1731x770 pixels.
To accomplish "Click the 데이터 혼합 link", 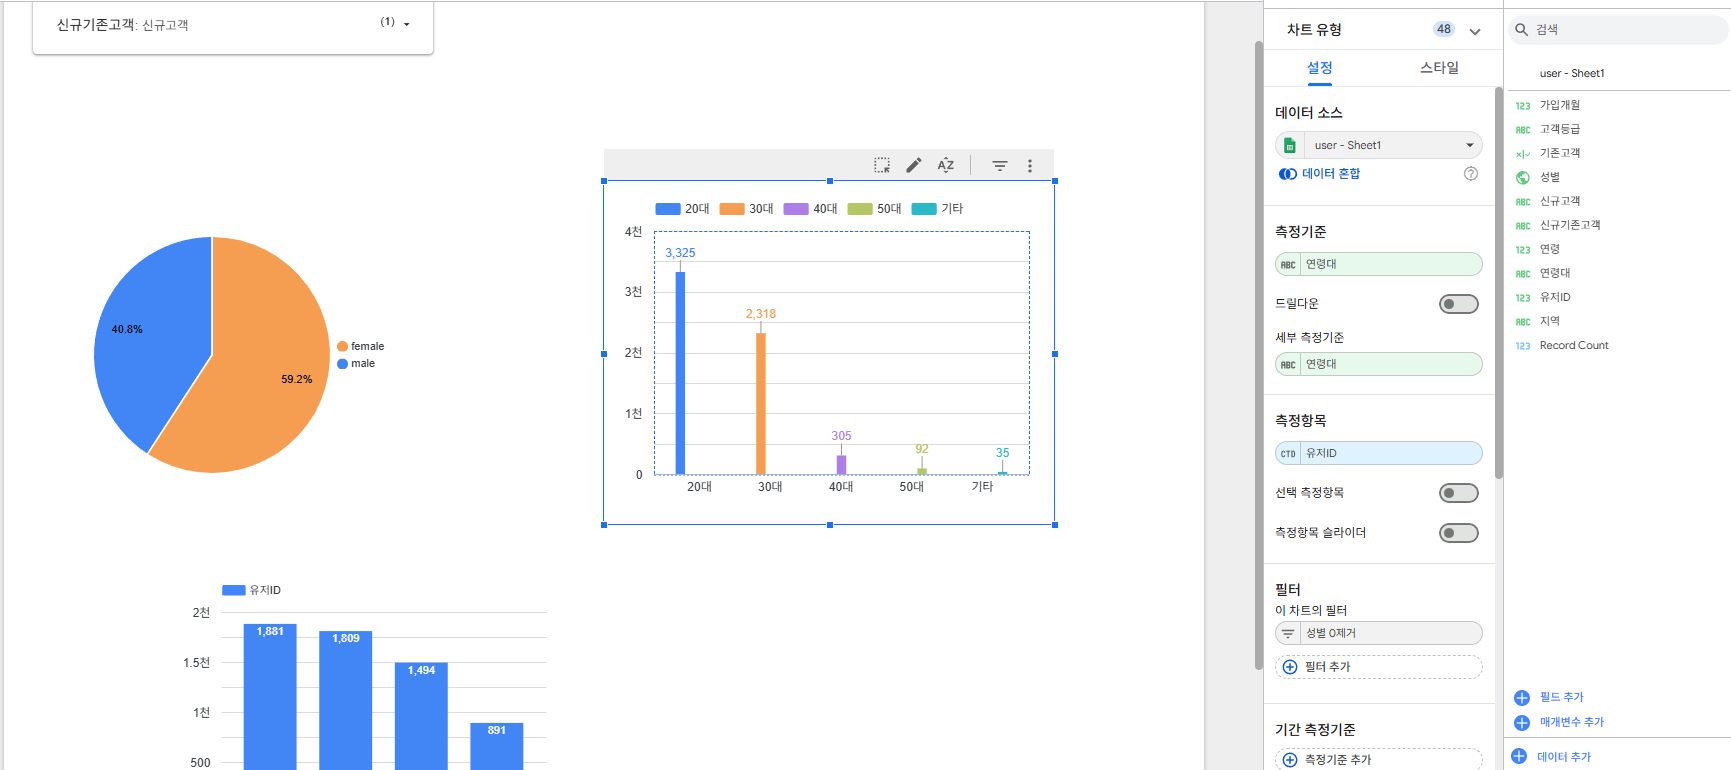I will click(x=1331, y=174).
